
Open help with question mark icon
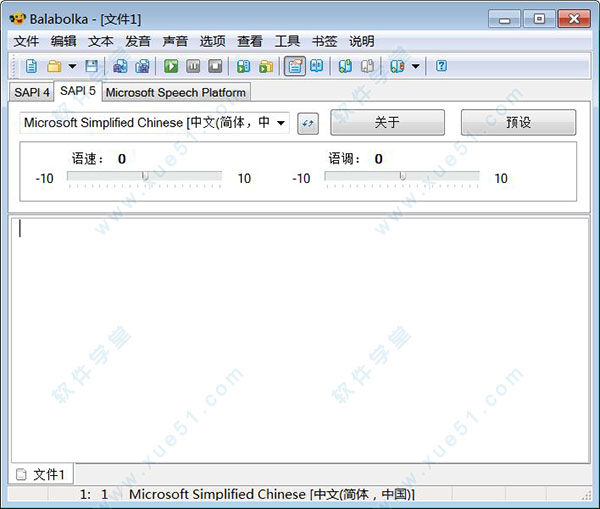pos(441,66)
